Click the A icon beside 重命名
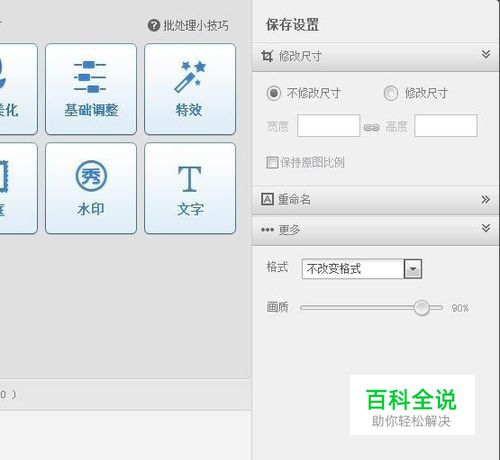The image size is (500, 460). (267, 199)
